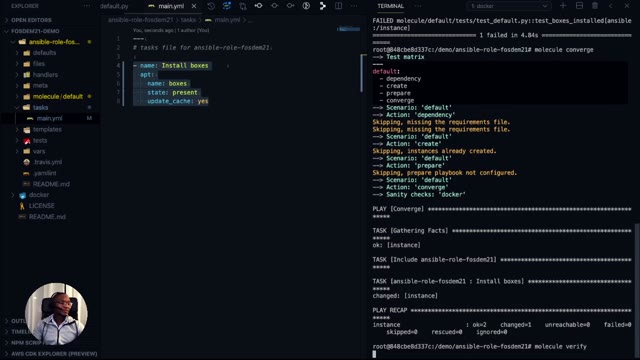
Task: Expand the vars folder
Action: (x=39, y=151)
